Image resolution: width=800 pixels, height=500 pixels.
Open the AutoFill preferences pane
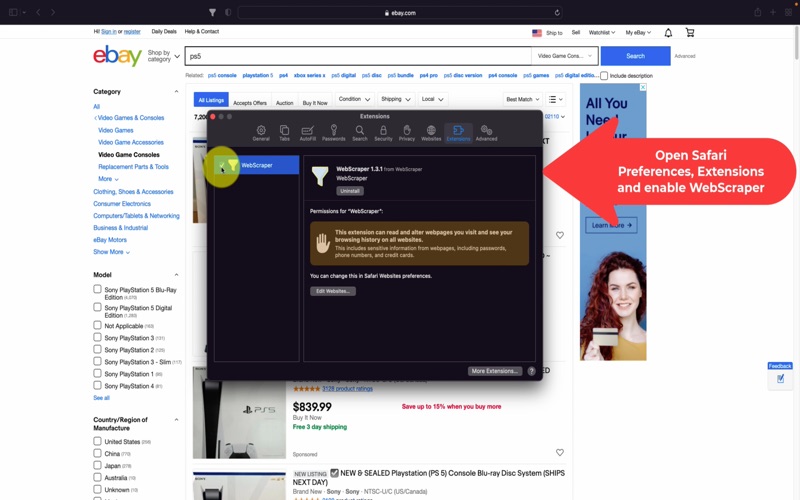pyautogui.click(x=308, y=132)
